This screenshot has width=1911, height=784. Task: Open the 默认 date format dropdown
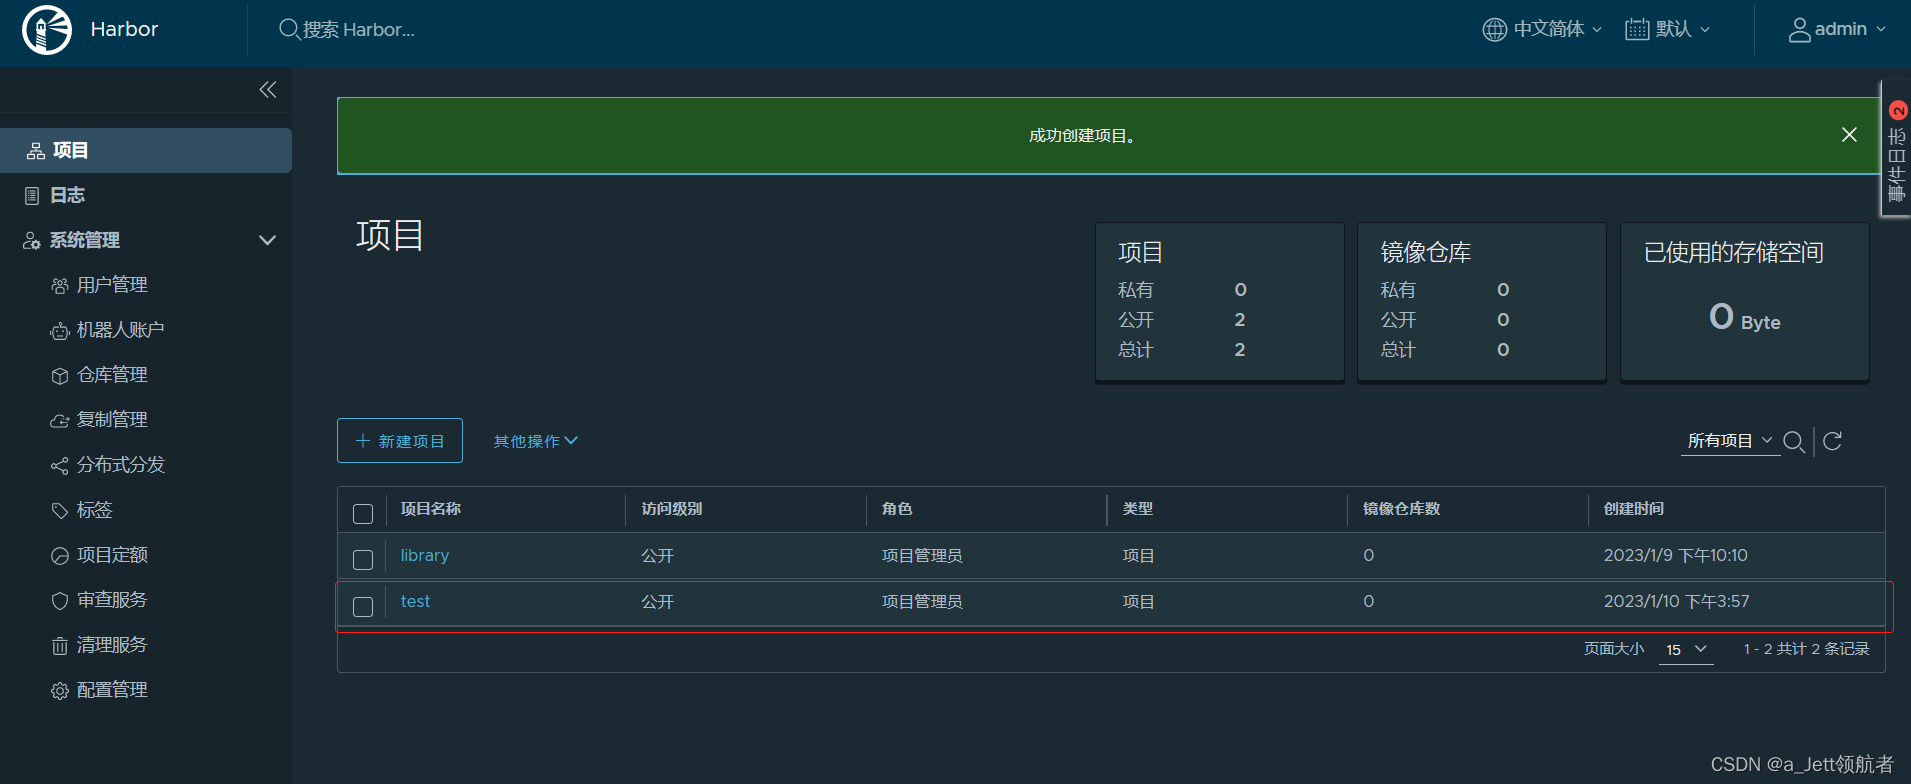click(x=1668, y=29)
